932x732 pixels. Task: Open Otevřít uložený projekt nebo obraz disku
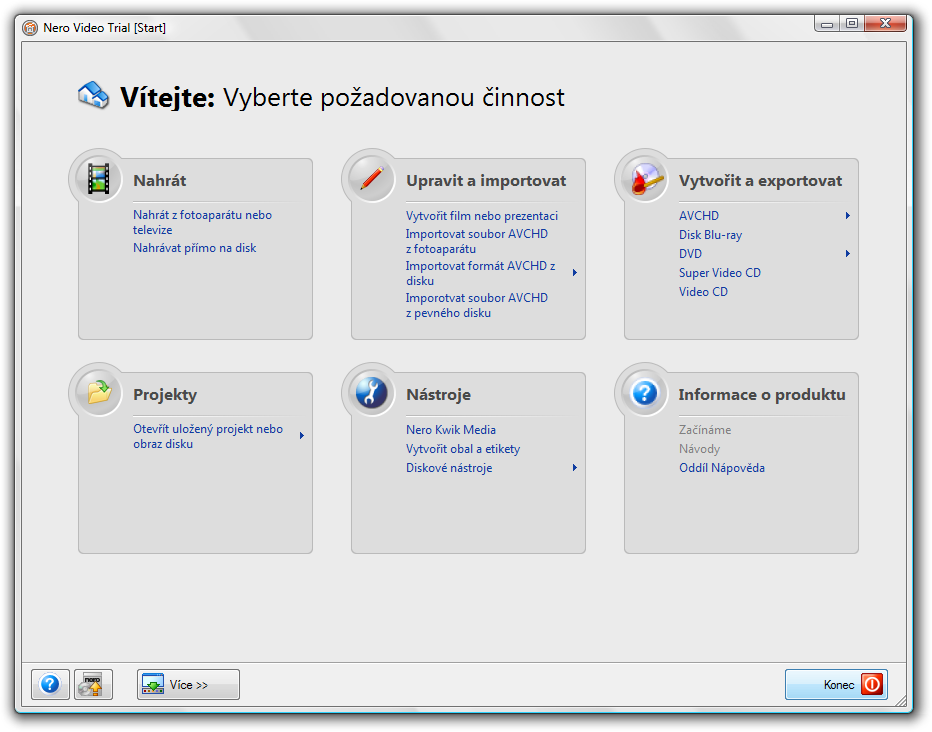[207, 436]
